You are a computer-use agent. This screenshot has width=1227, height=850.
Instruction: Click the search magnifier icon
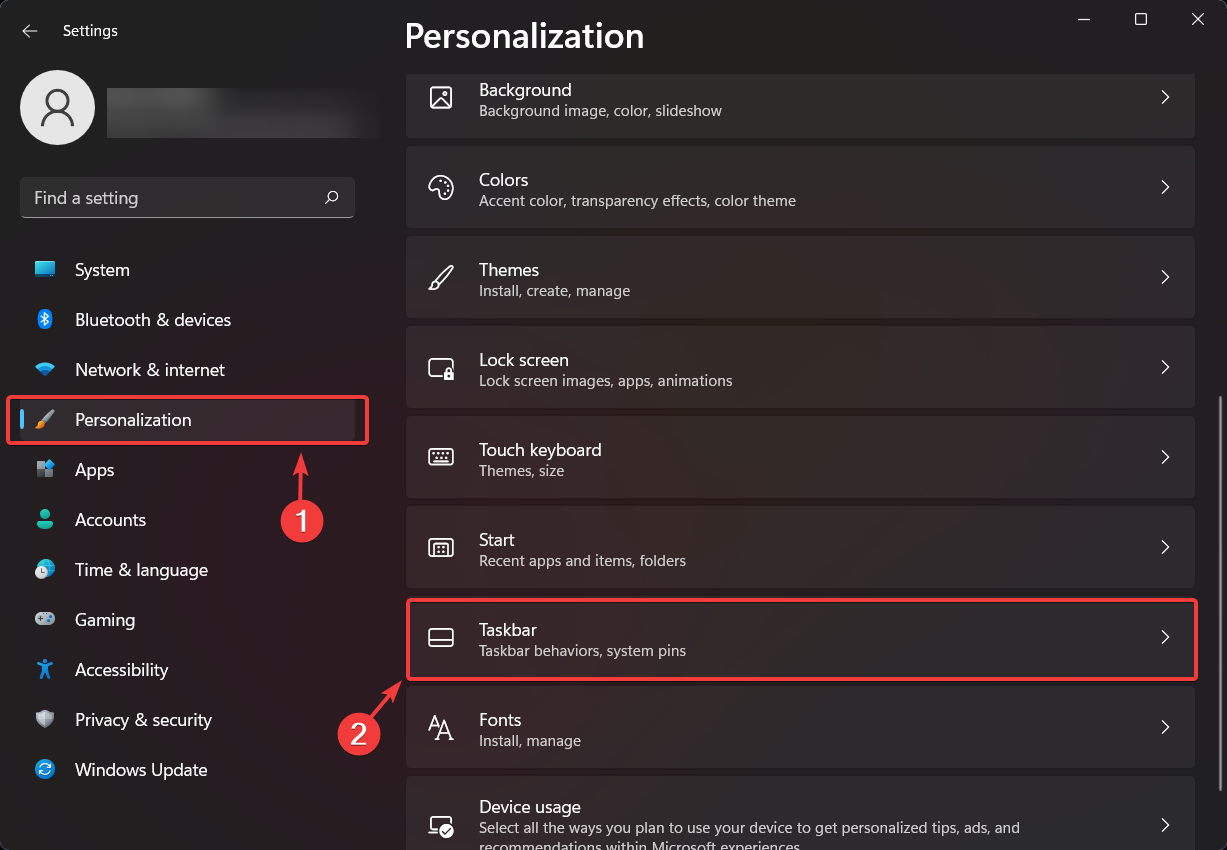point(332,198)
